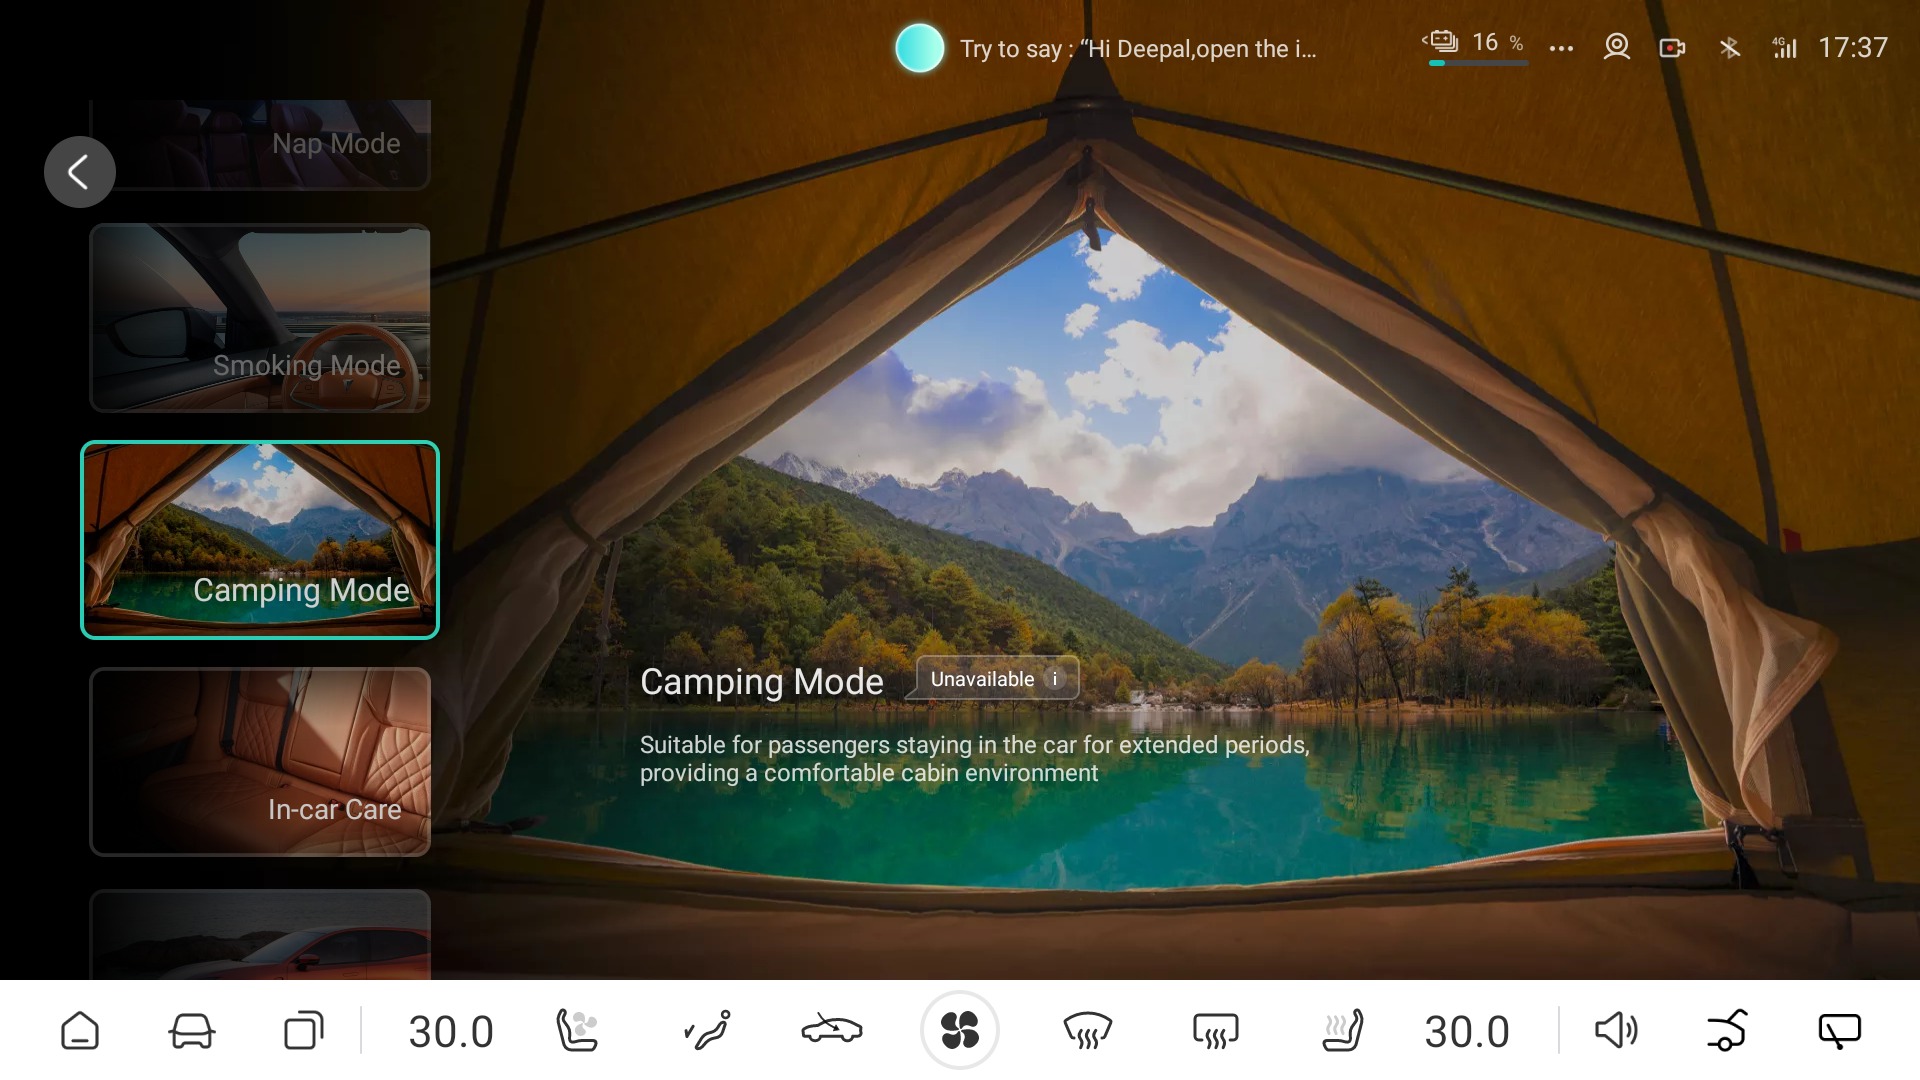The width and height of the screenshot is (1920, 1080).
Task: Toggle the climate fan button
Action: [959, 1031]
